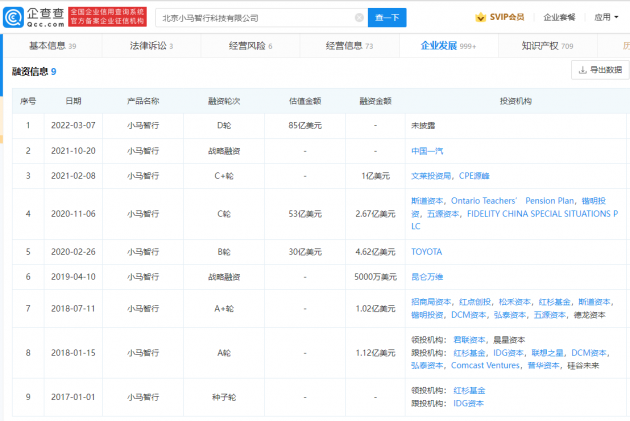Open investor link 君联资本
The image size is (630, 421).
click(469, 340)
